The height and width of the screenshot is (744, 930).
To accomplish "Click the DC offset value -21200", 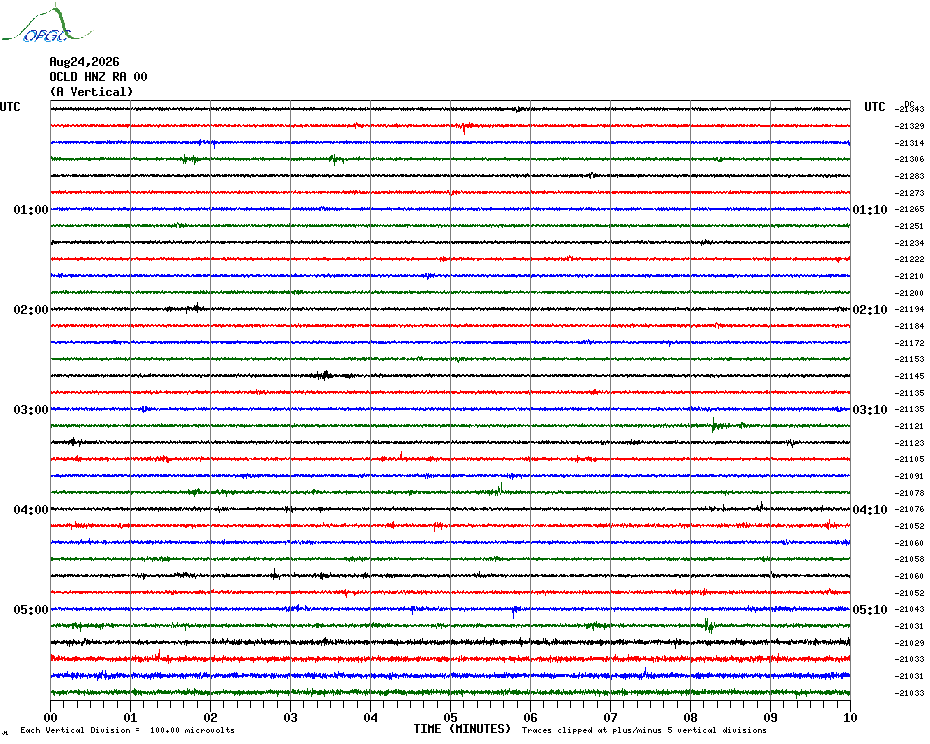I will click(x=910, y=293).
